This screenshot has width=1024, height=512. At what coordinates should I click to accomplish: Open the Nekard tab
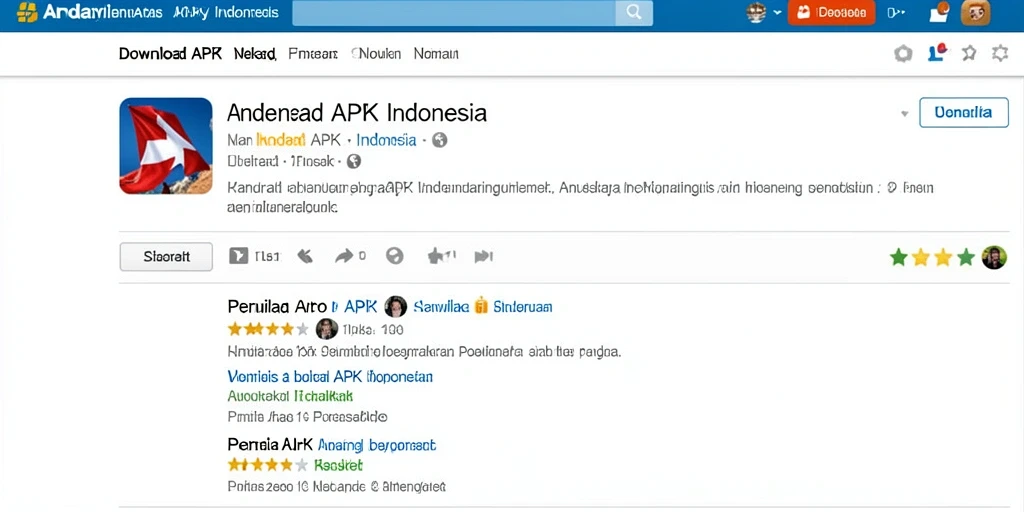point(255,54)
